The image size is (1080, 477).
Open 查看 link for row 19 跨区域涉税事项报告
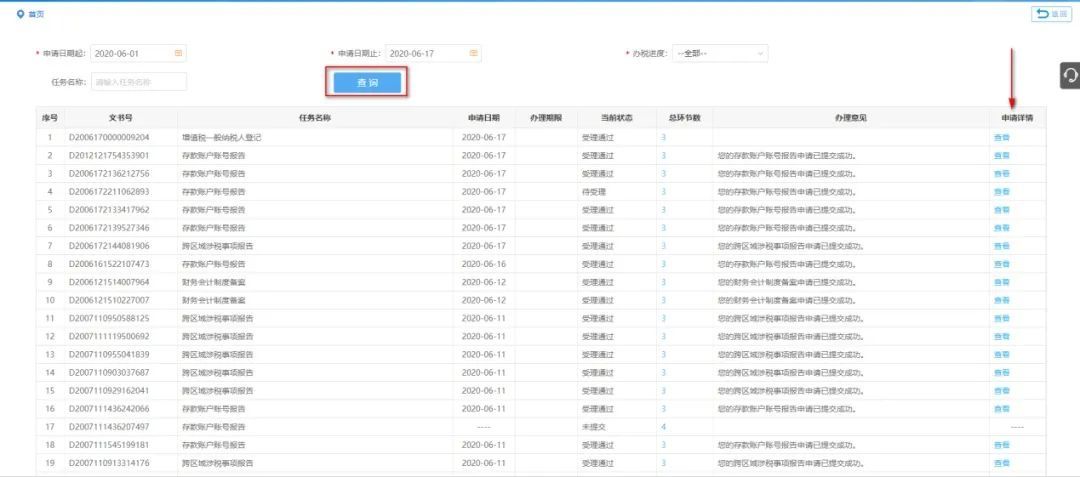pos(1001,463)
